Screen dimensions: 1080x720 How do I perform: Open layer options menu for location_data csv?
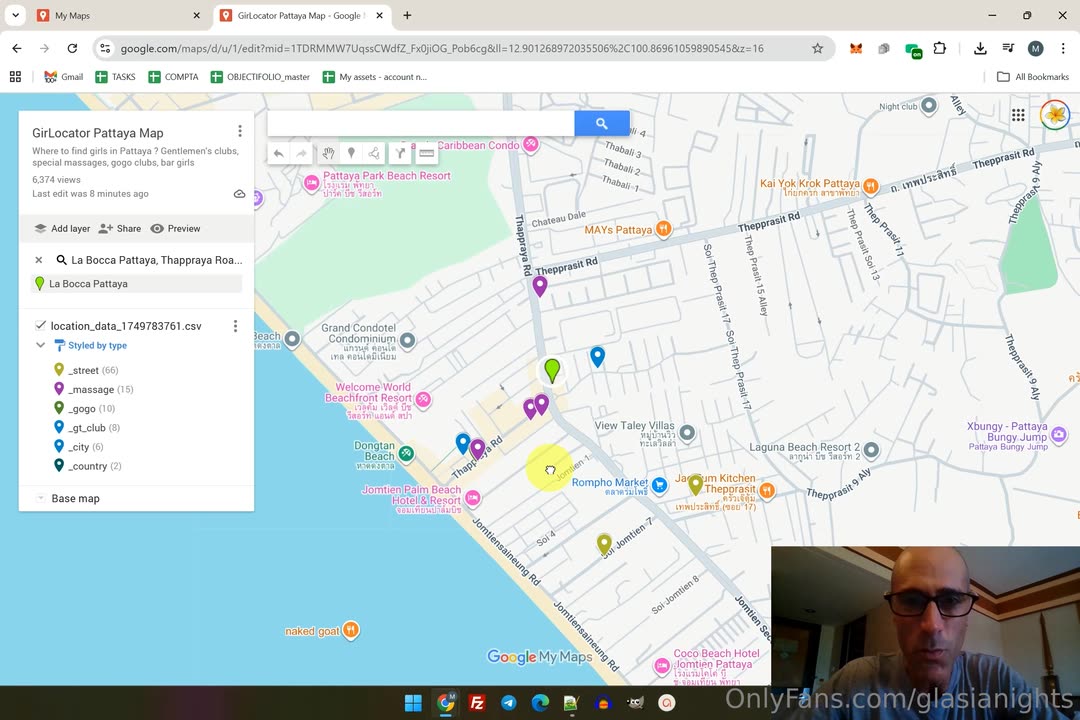235,326
